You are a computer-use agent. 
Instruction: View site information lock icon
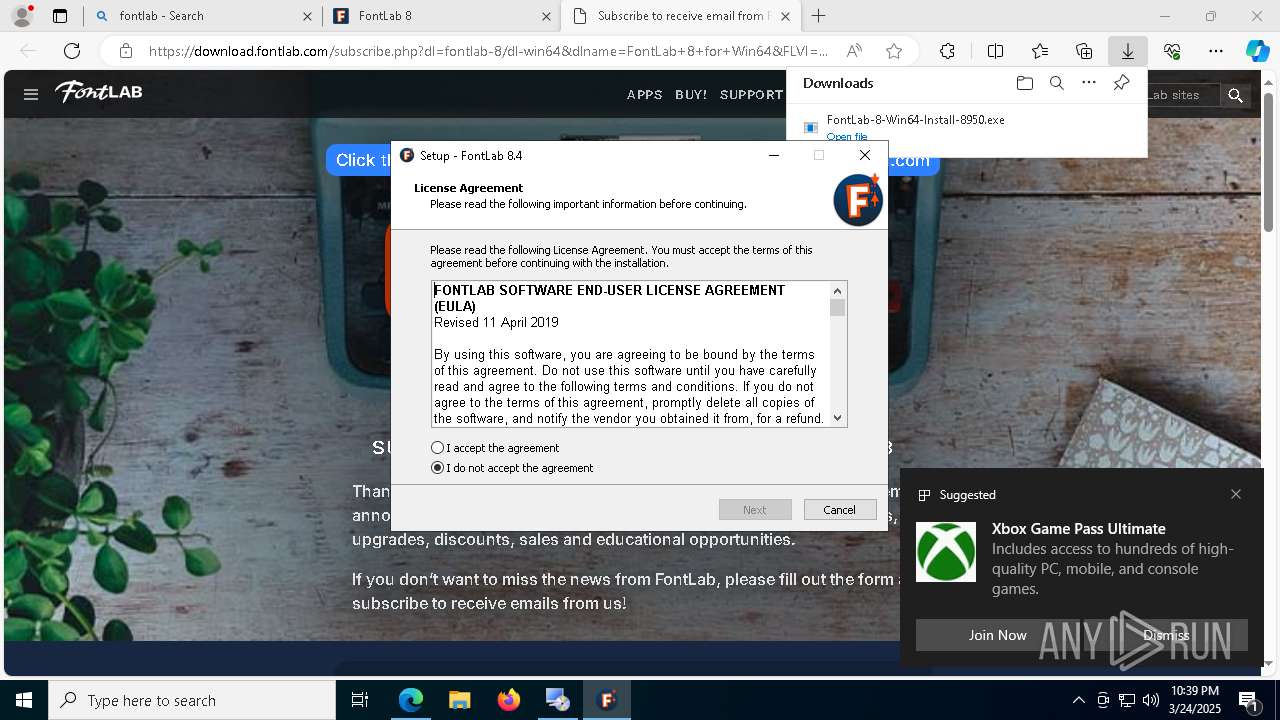[125, 51]
